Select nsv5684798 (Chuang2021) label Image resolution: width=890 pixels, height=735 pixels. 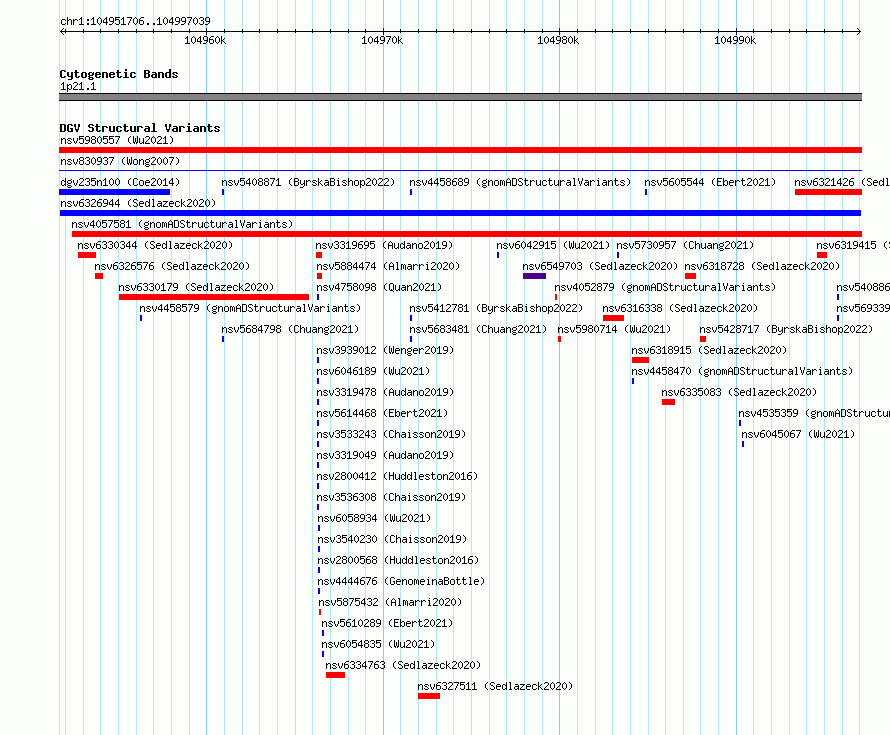pos(290,329)
